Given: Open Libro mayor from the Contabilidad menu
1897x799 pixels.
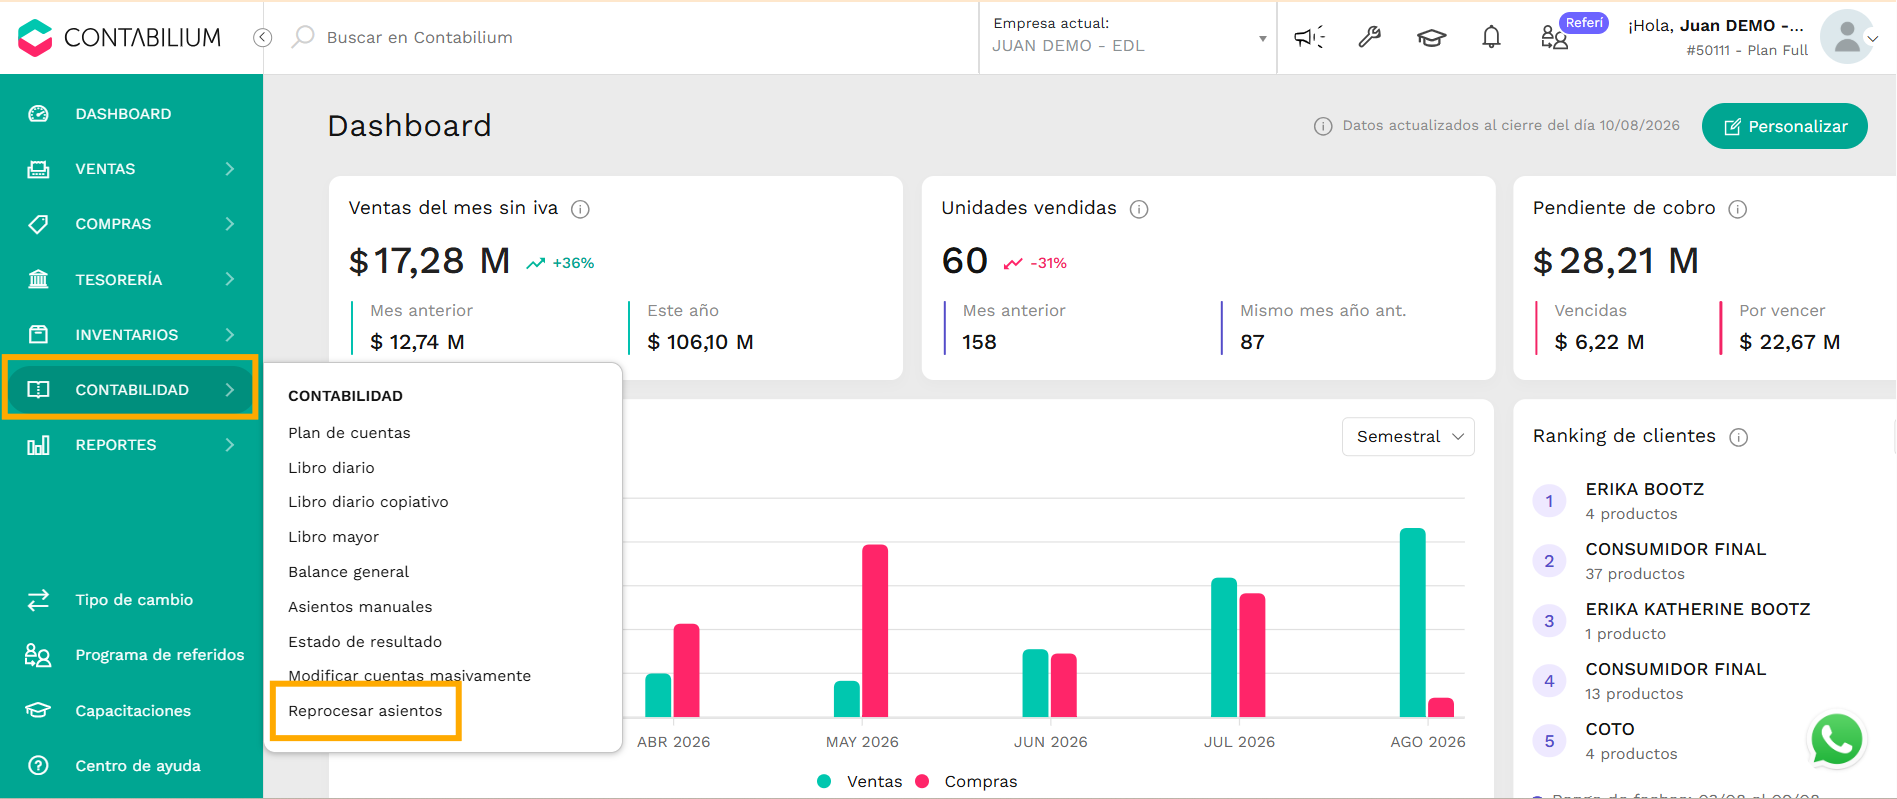Looking at the screenshot, I should 333,537.
